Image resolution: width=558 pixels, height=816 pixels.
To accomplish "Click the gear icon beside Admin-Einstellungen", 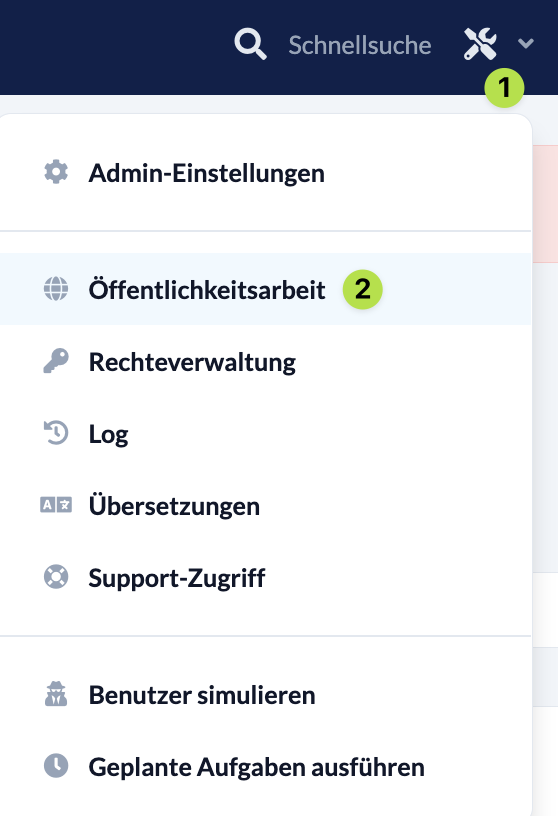I will 56,172.
